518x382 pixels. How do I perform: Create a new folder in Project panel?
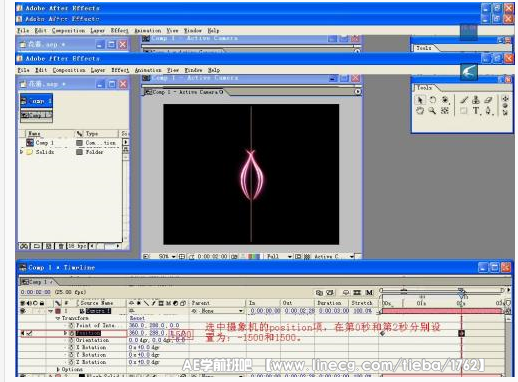(x=37, y=246)
